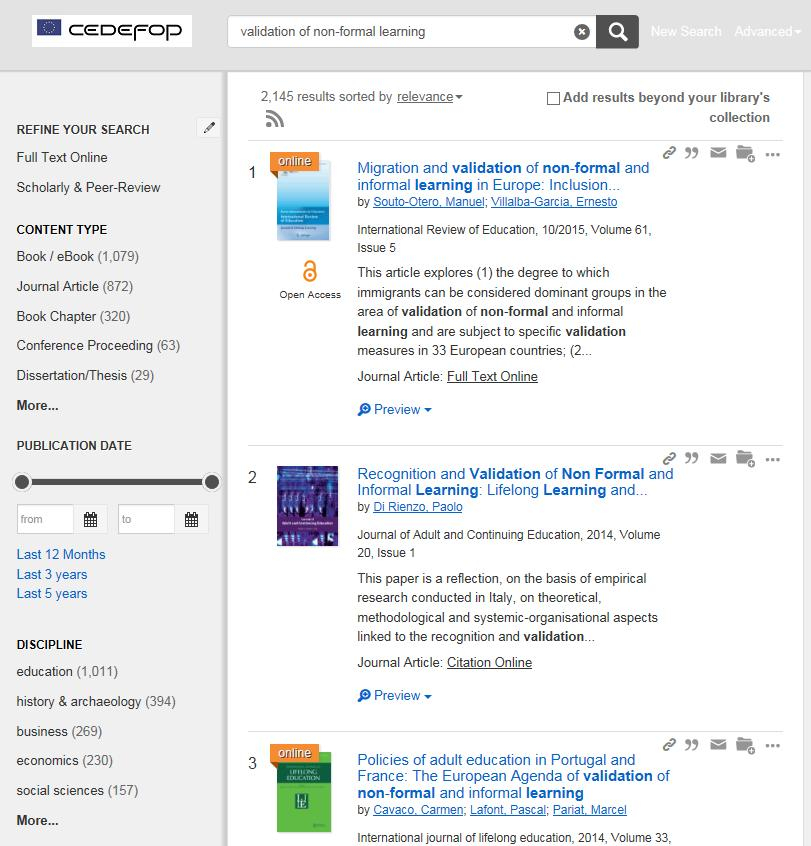Open the Advanced search menu
The height and width of the screenshot is (846, 811).
(x=764, y=31)
